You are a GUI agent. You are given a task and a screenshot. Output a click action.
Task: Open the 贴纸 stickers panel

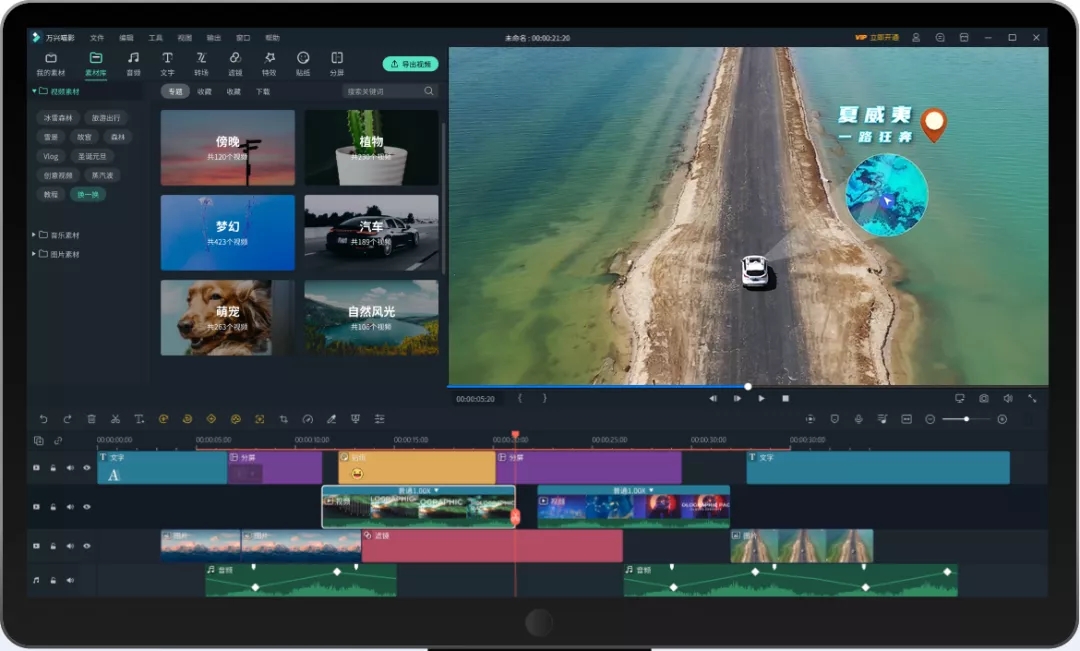(x=303, y=63)
